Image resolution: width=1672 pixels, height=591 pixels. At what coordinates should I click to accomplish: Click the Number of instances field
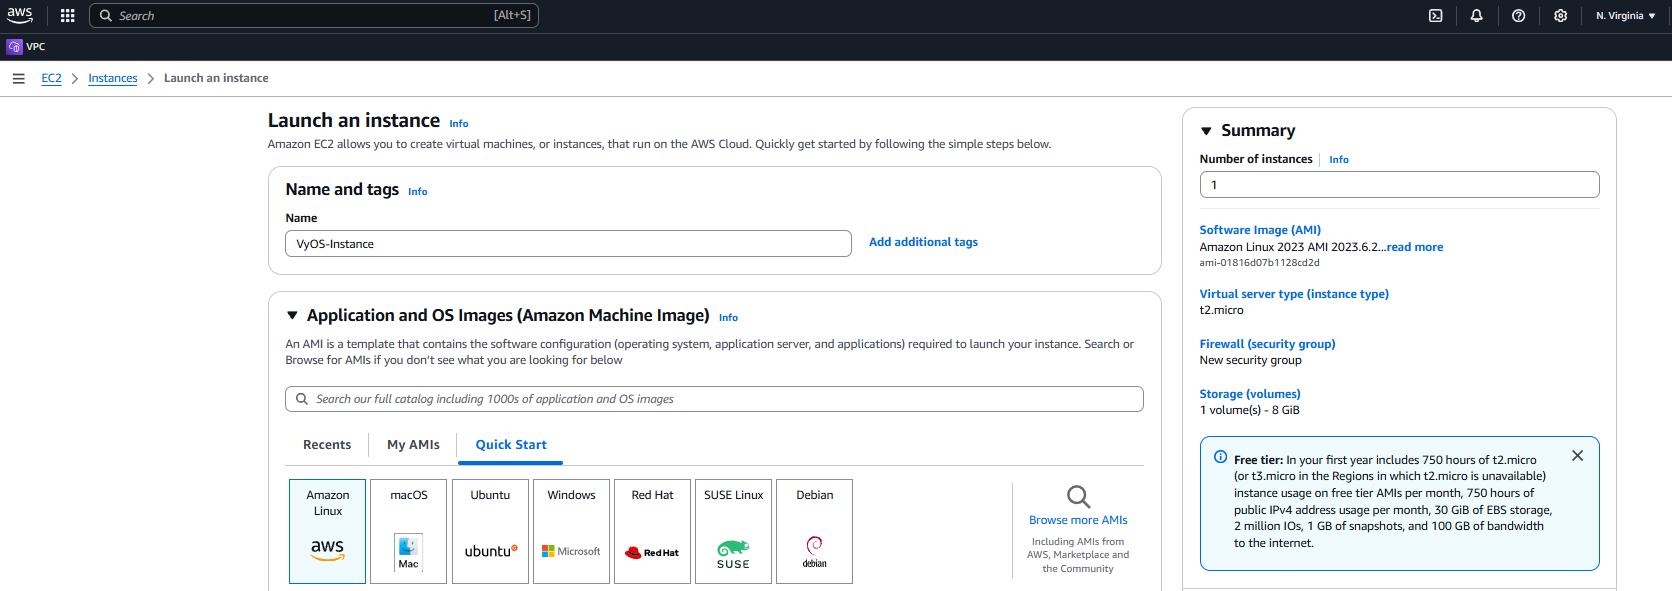tap(1398, 185)
